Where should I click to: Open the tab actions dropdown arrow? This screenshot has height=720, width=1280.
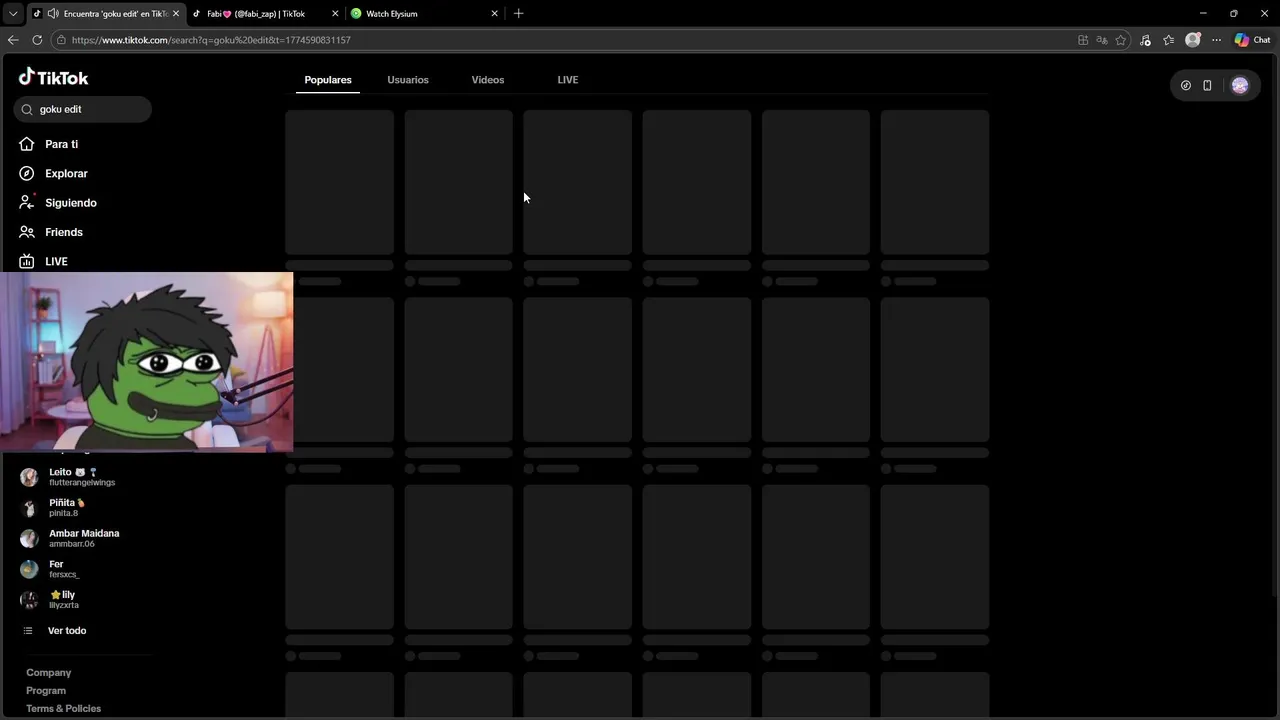click(13, 14)
